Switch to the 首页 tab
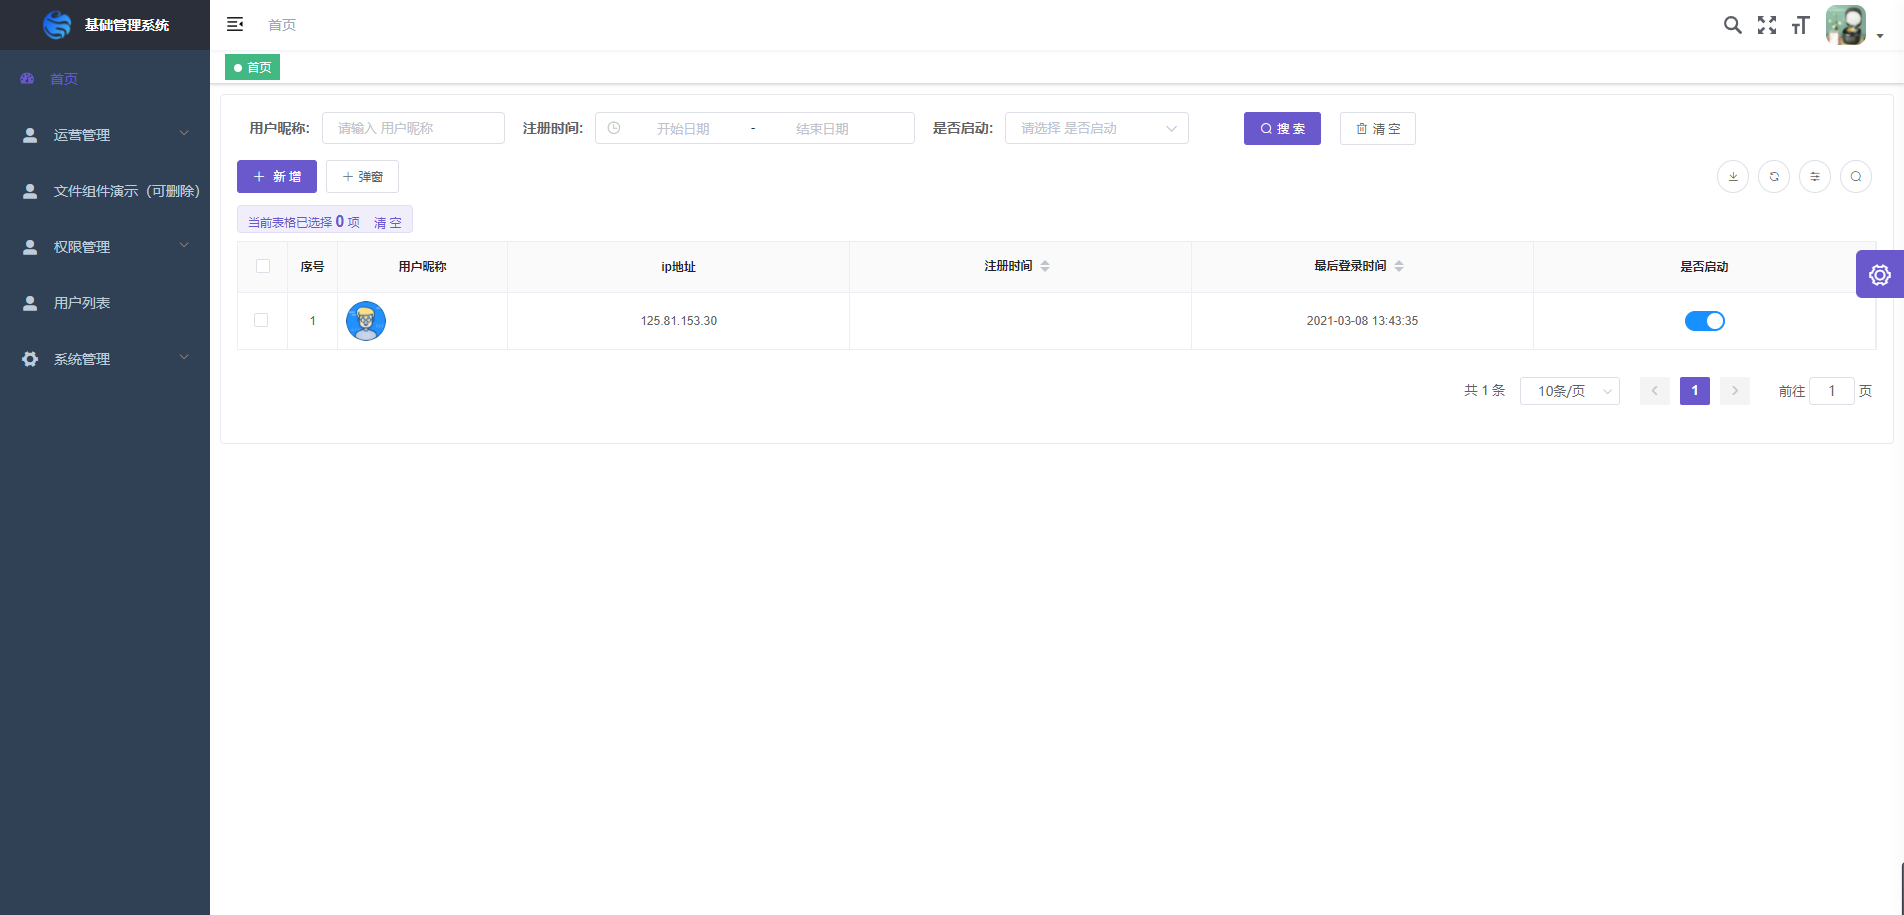The height and width of the screenshot is (915, 1904). [252, 67]
